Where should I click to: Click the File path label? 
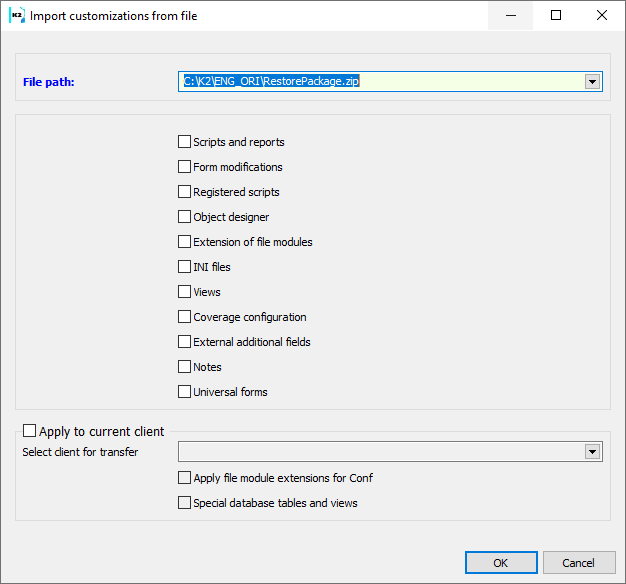[x=49, y=82]
